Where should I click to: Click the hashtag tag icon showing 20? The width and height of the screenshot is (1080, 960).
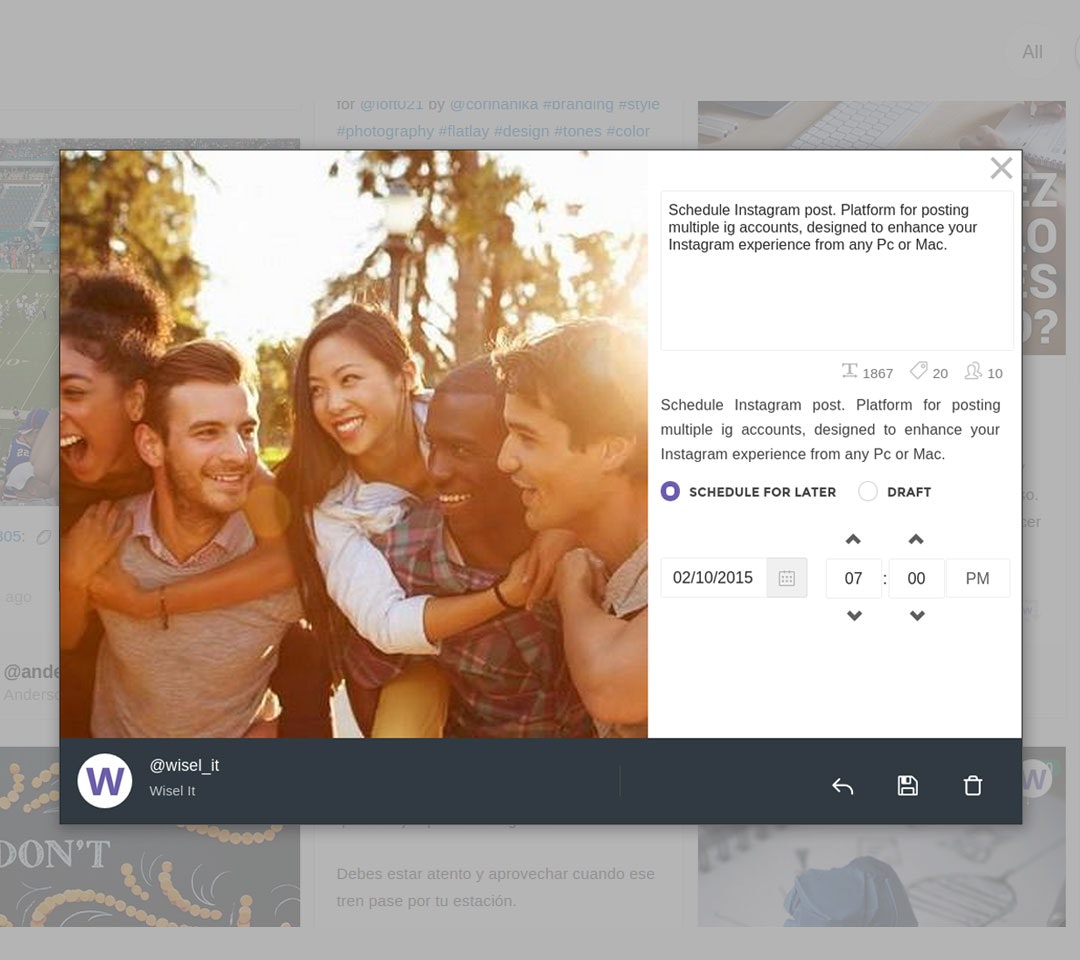point(918,370)
